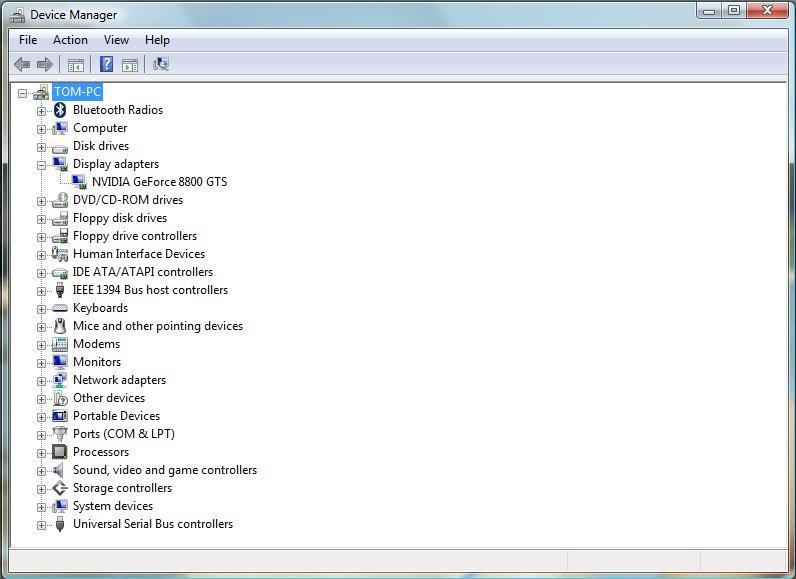This screenshot has height=579, width=796.
Task: Click the Show/Hide Console Tree toolbar icon
Action: coord(75,65)
